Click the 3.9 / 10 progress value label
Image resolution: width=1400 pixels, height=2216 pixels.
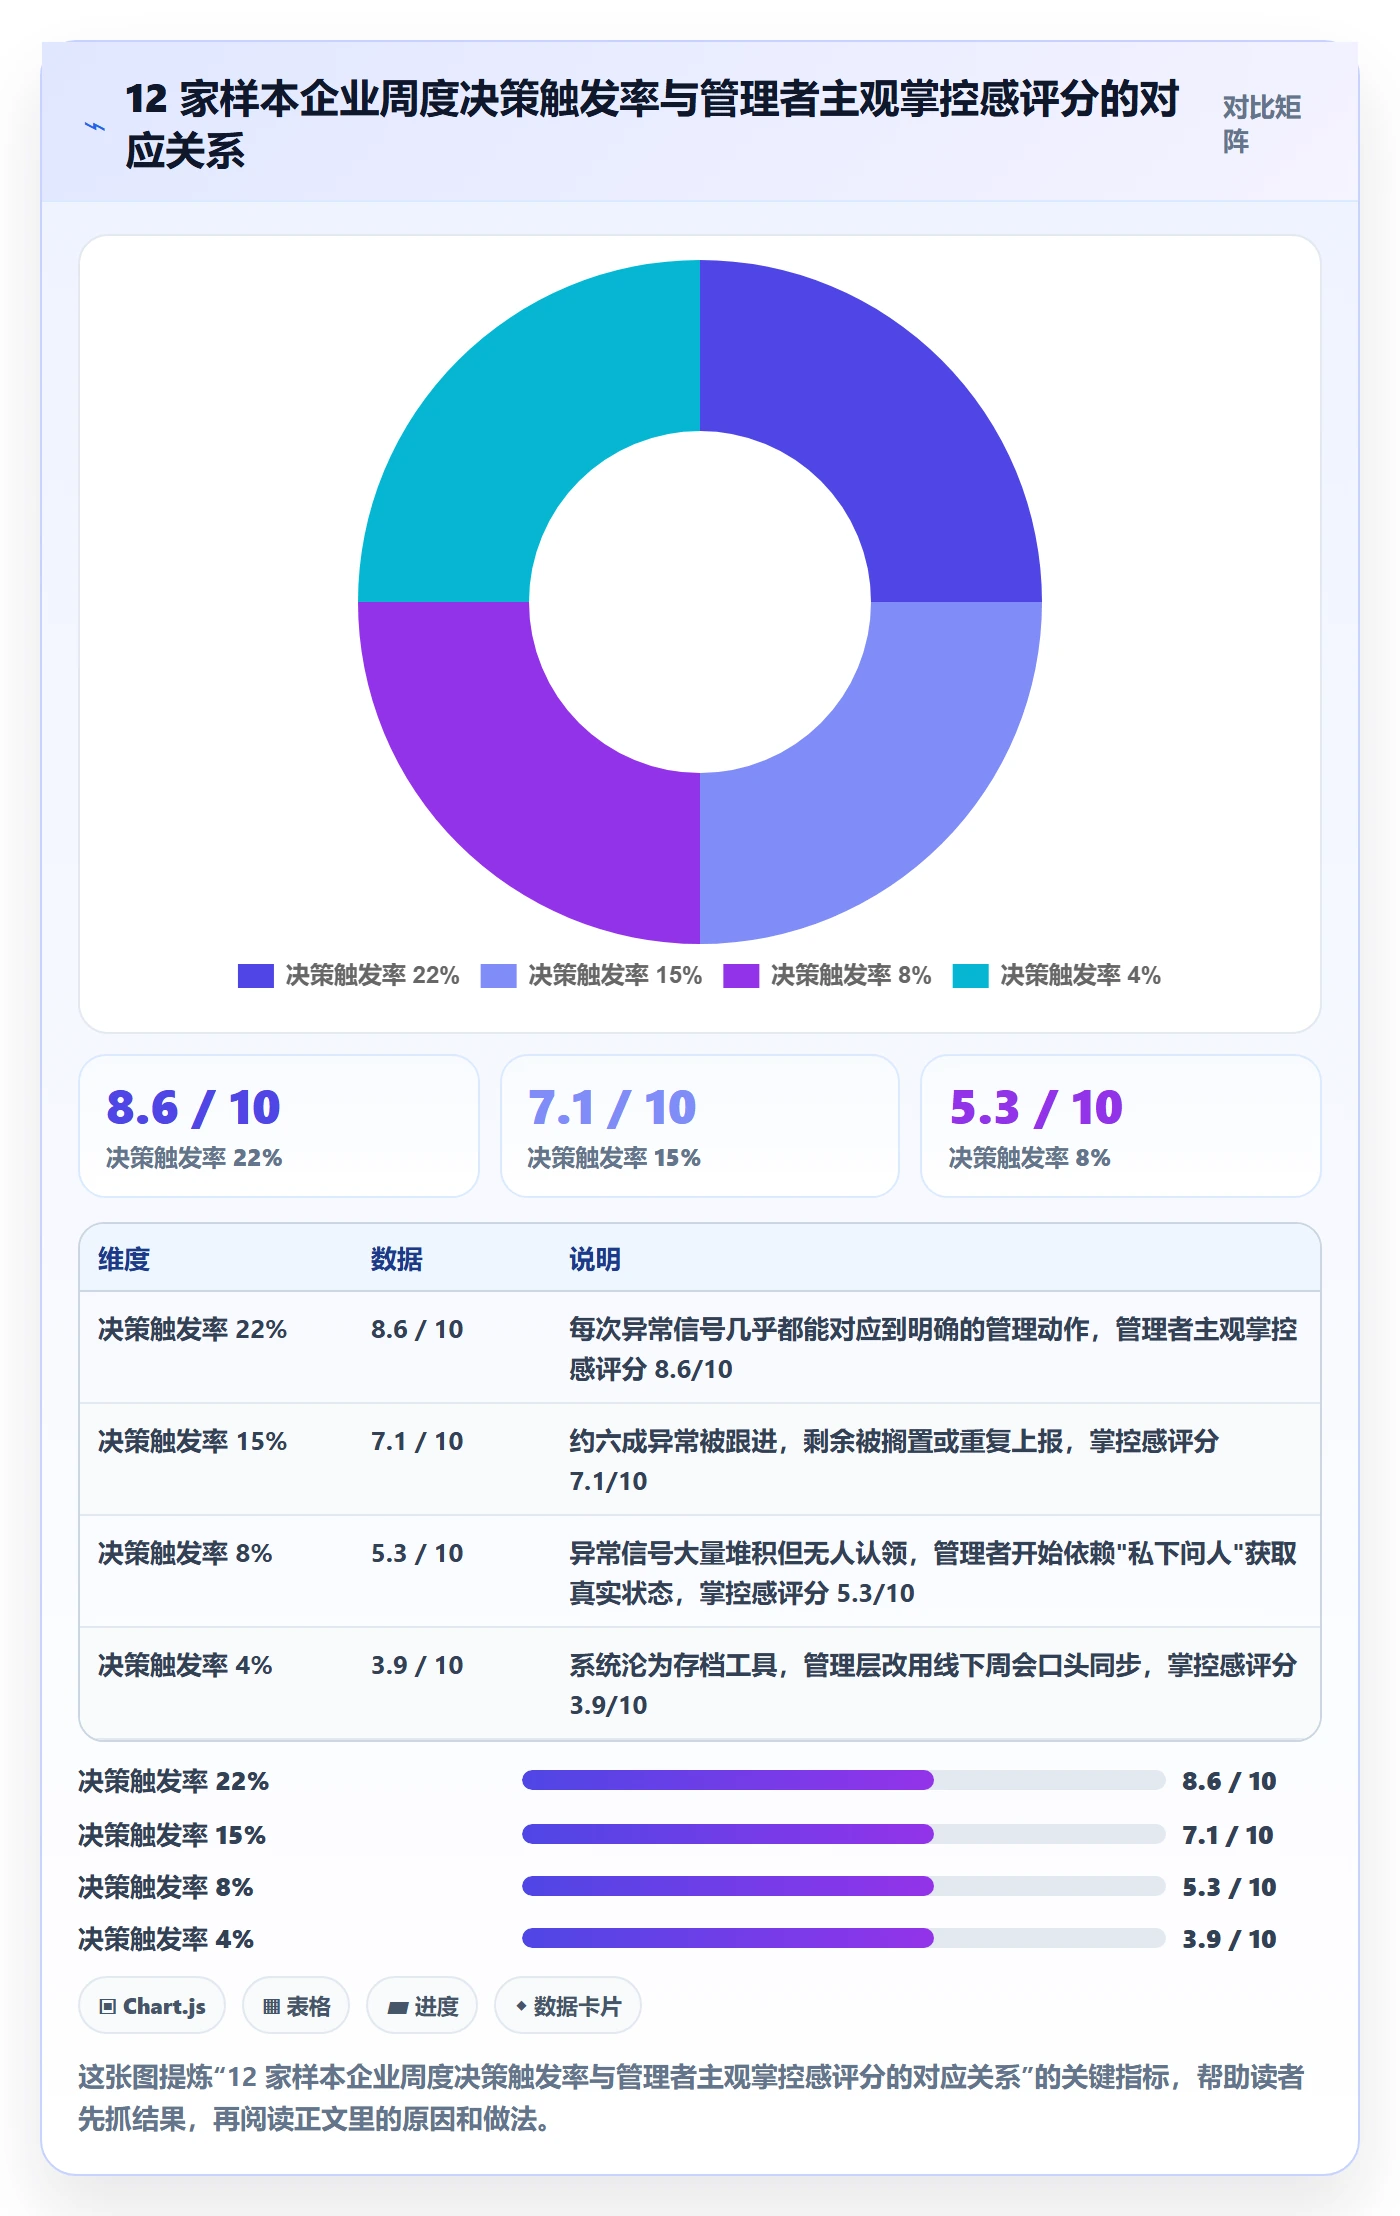point(1229,1939)
